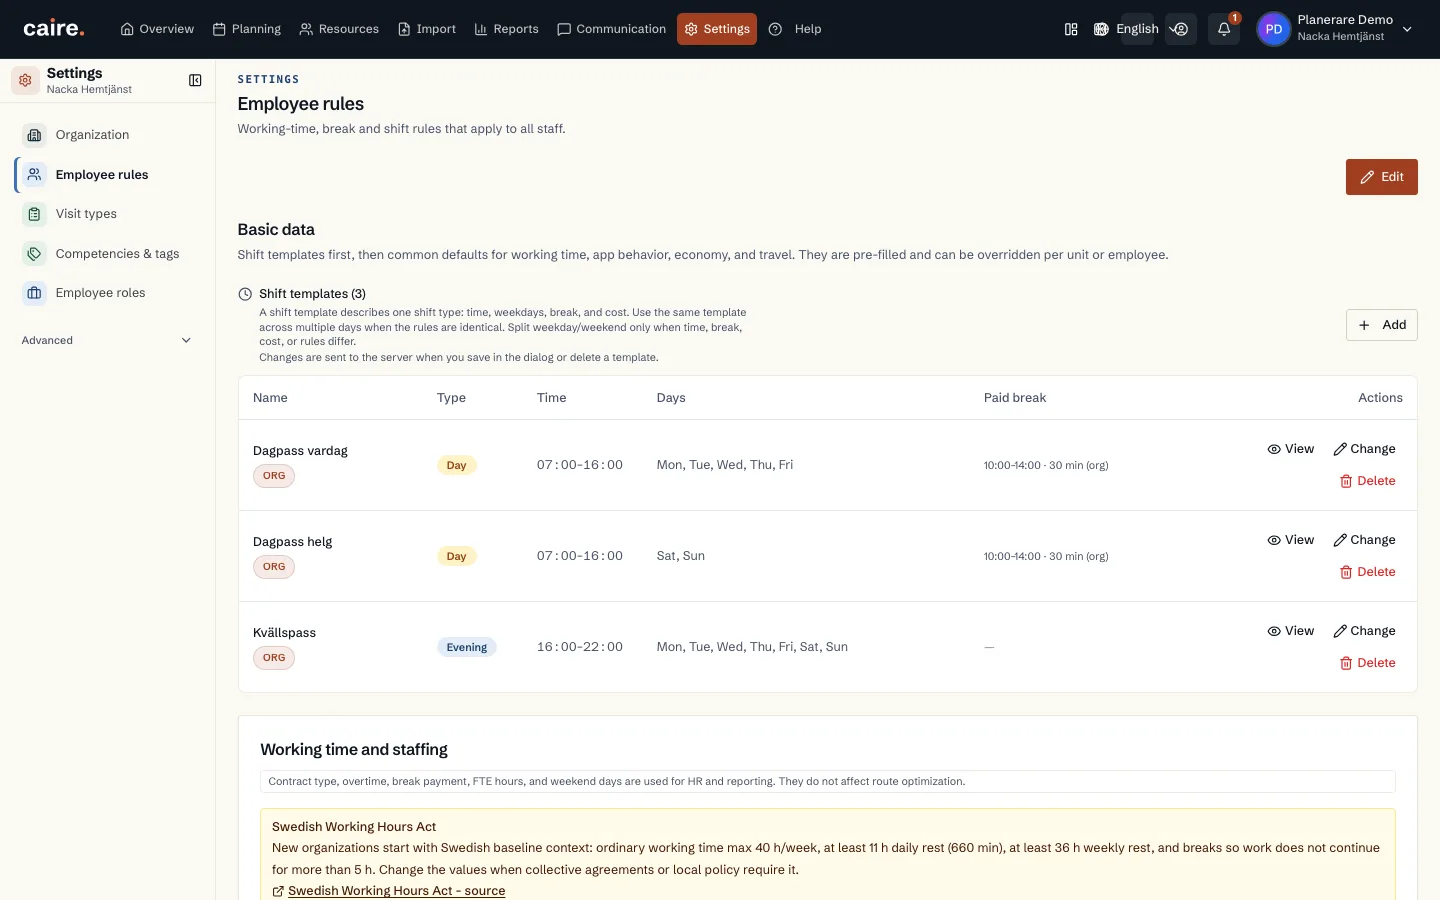
Task: Click the Help question mark icon
Action: coord(775,29)
